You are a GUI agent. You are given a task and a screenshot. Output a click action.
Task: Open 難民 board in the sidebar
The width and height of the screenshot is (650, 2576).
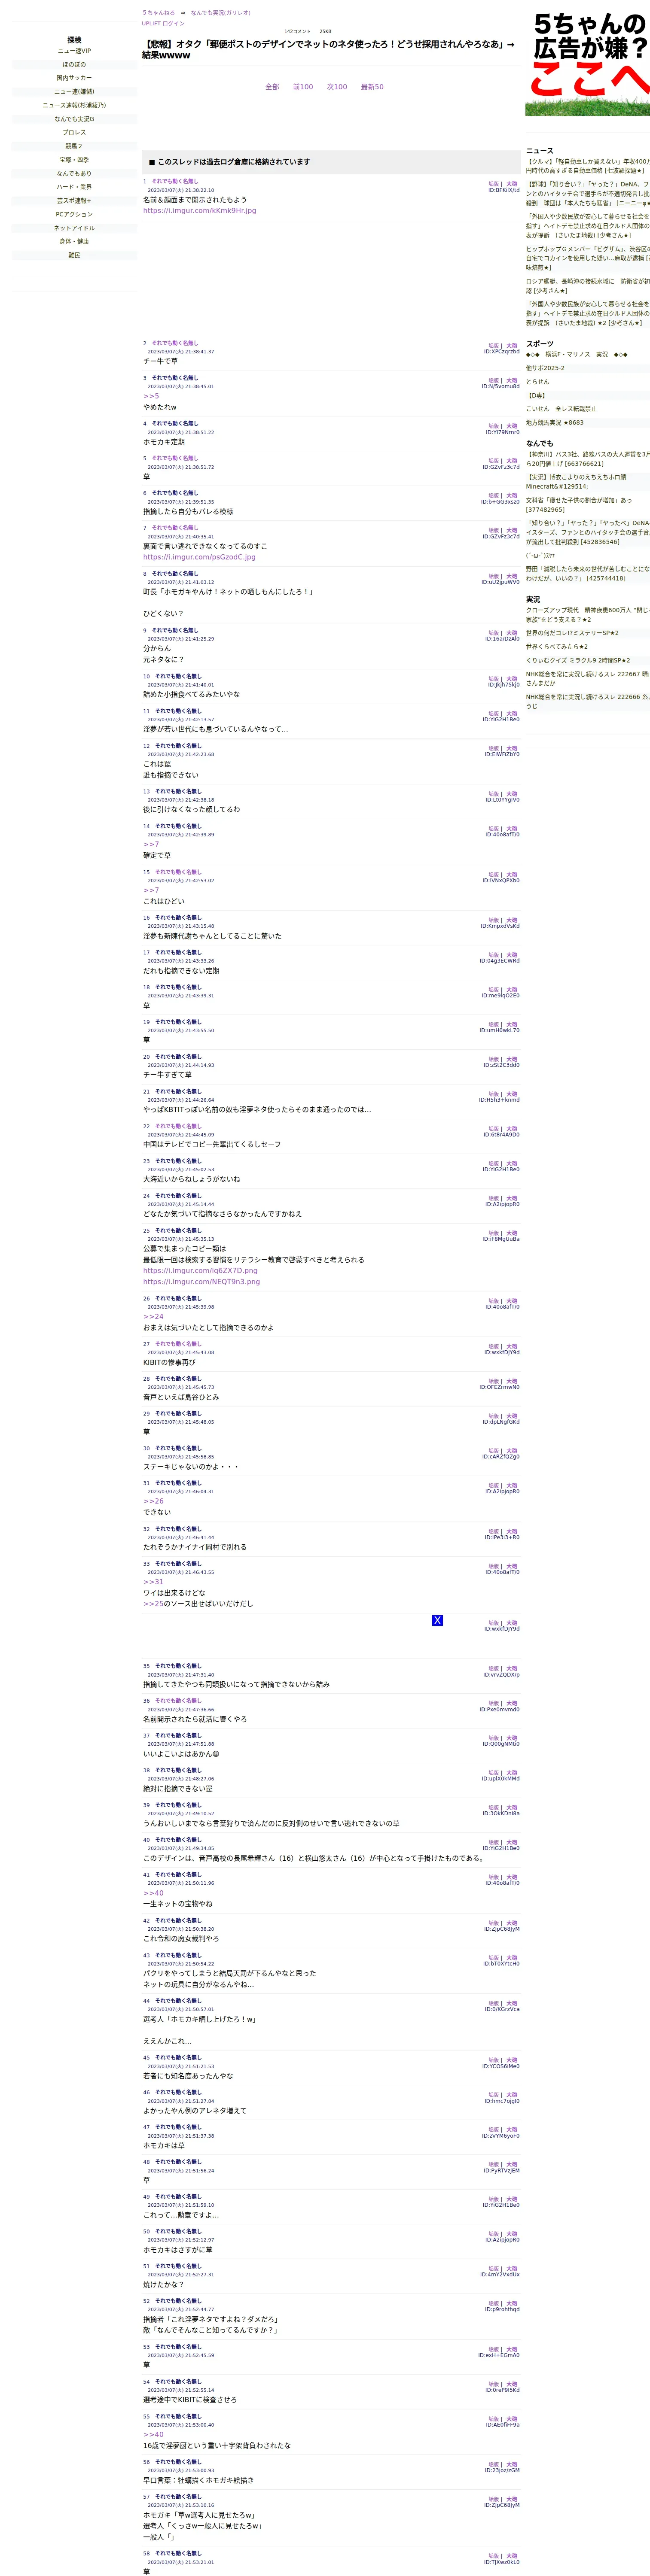74,255
